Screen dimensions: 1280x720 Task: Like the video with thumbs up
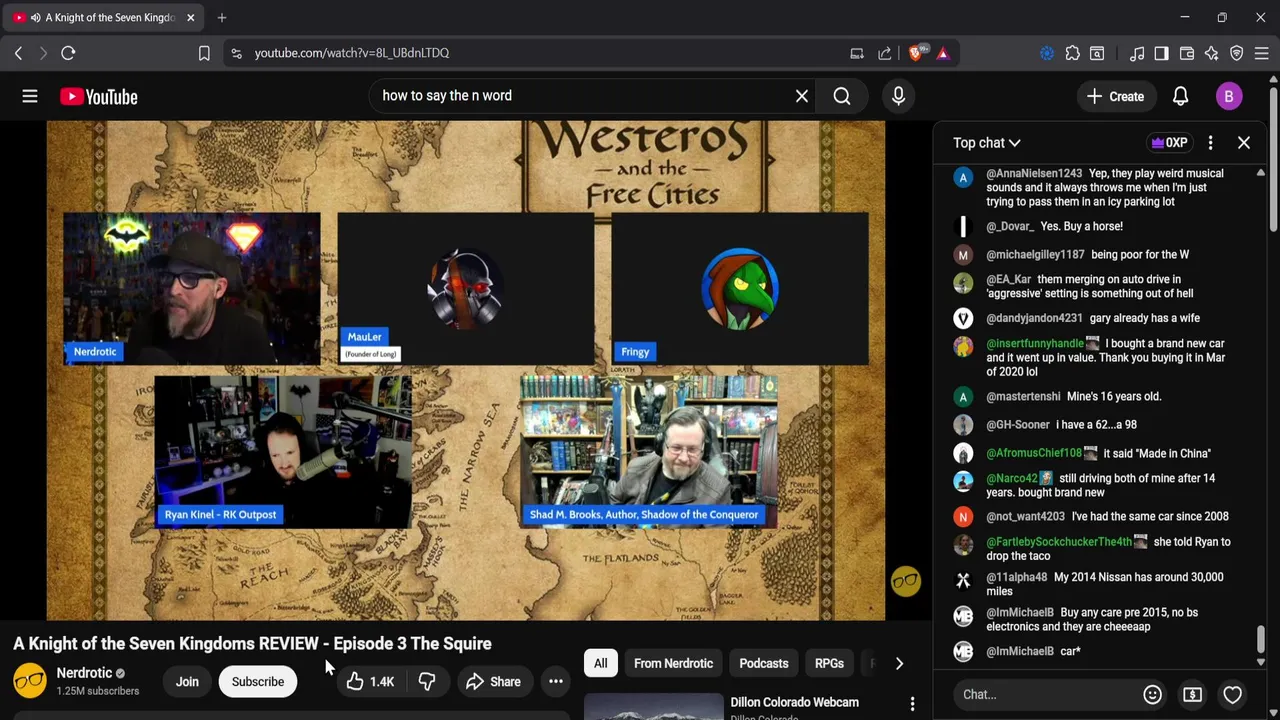(x=371, y=682)
